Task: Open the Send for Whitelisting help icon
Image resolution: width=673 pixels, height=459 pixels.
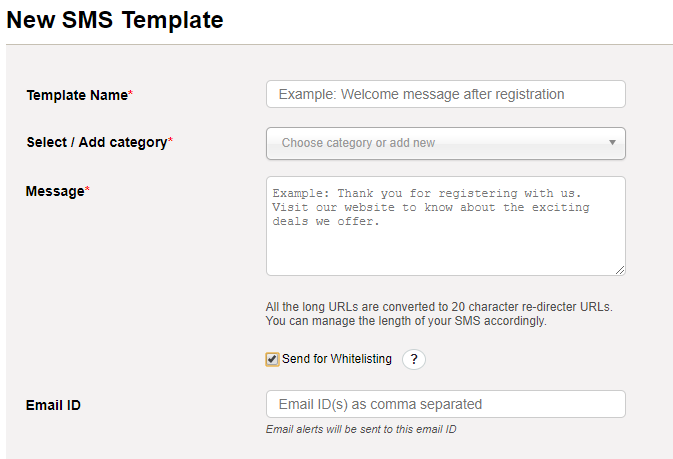Action: click(x=414, y=359)
